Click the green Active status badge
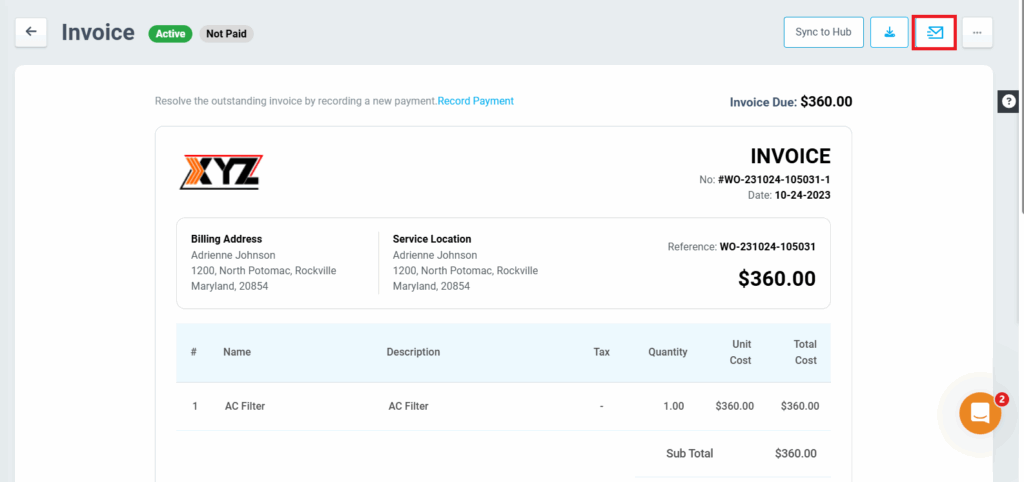Screen dimensions: 1024x482 click(x=170, y=34)
